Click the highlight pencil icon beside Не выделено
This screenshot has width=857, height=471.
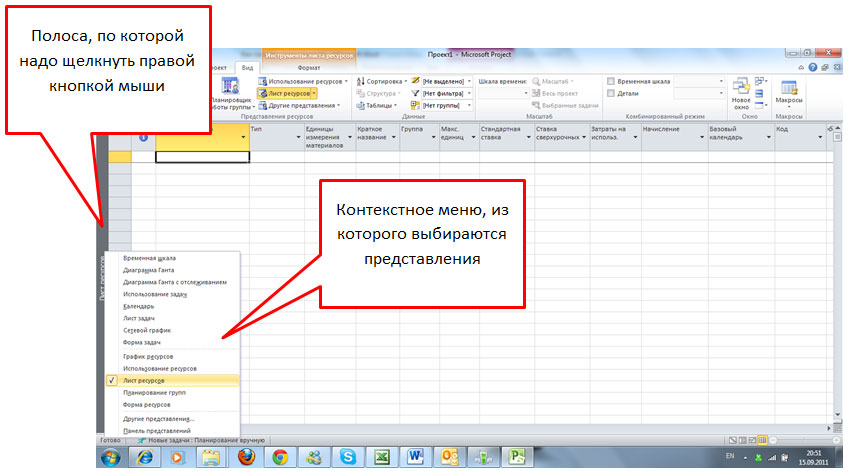415,81
